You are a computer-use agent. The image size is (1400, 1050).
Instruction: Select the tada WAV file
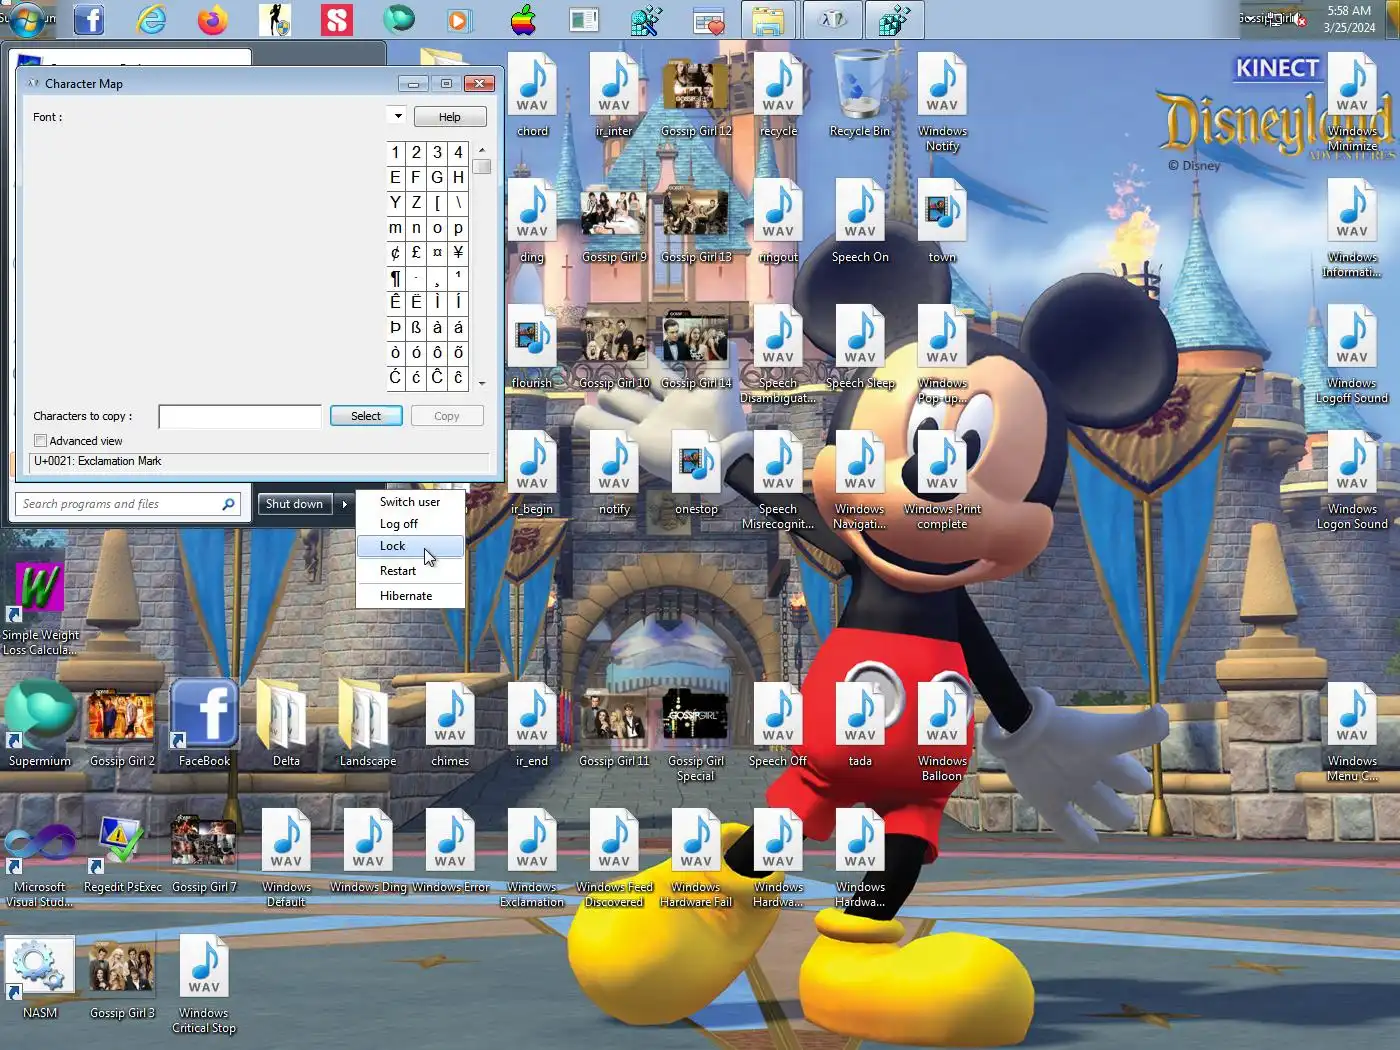860,725
